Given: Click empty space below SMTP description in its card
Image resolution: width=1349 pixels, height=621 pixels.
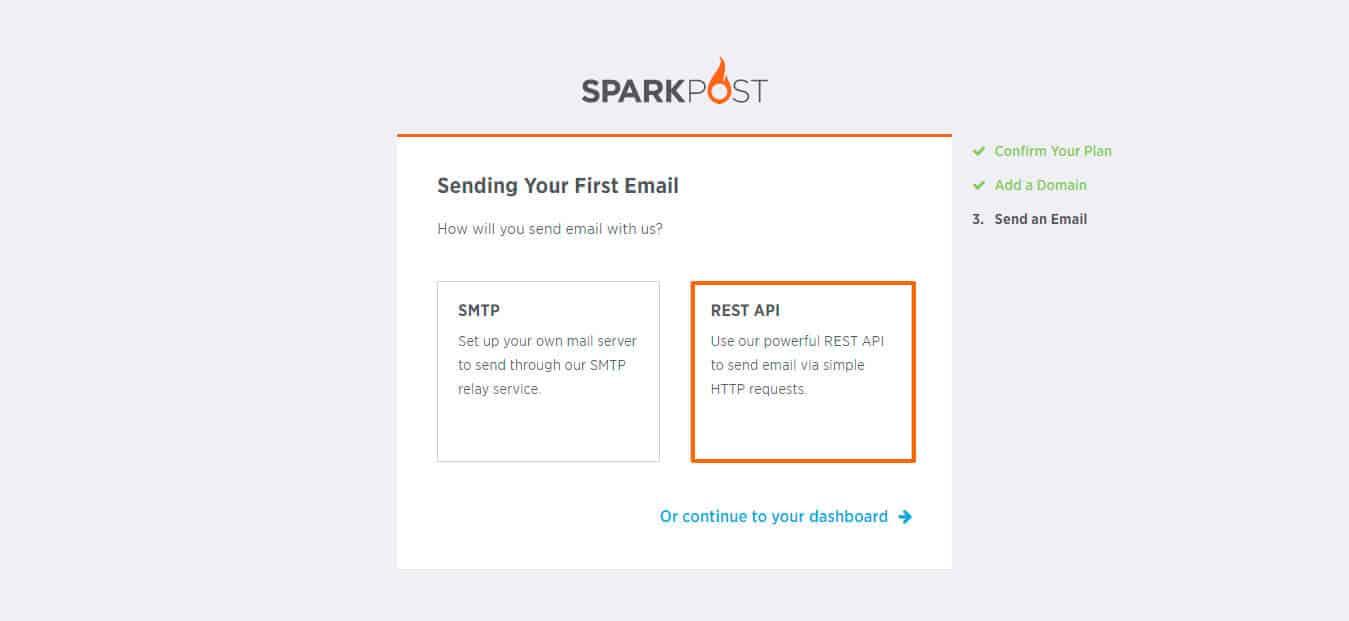Looking at the screenshot, I should tap(548, 430).
